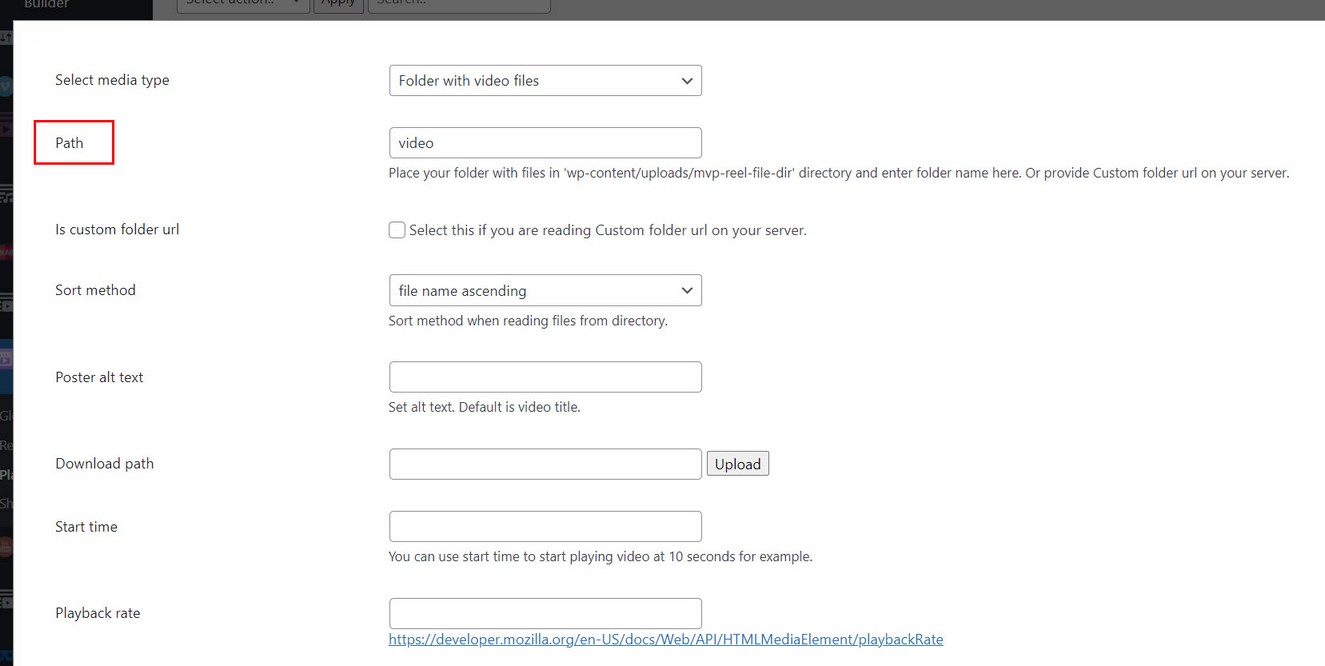Screen dimensions: 1325x666
Task: Click the Apply button at top
Action: (x=338, y=4)
